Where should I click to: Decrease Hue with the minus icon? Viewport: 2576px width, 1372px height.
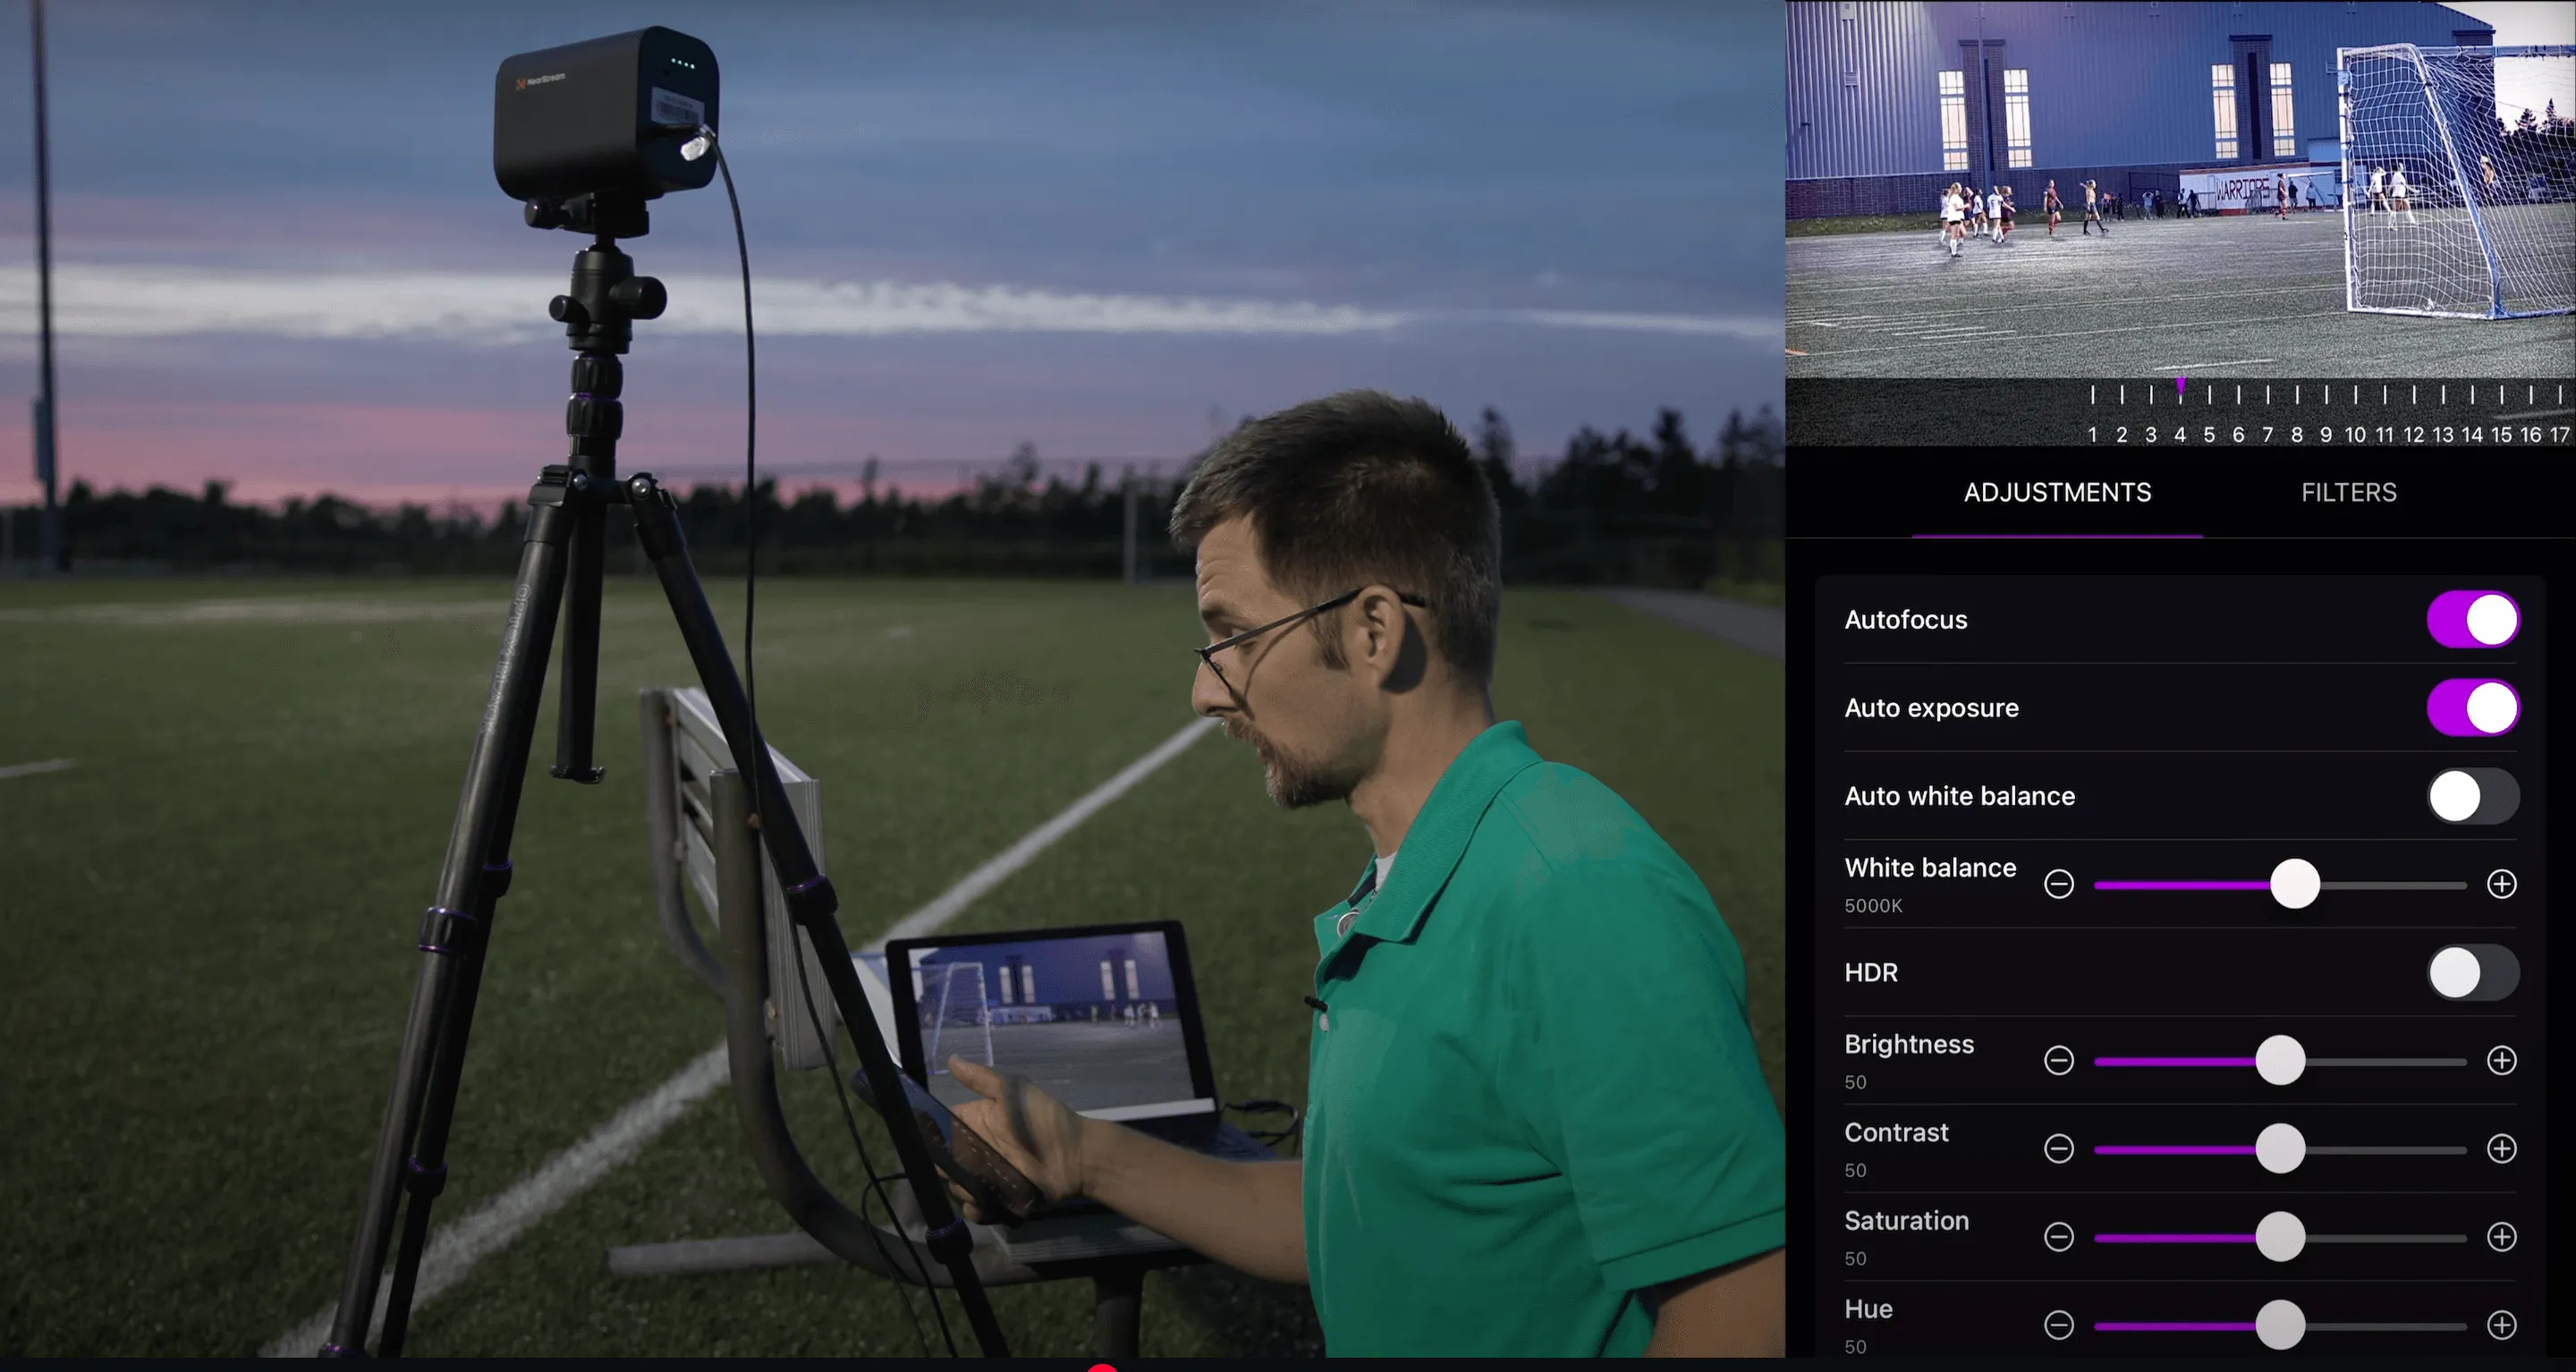tap(2059, 1326)
